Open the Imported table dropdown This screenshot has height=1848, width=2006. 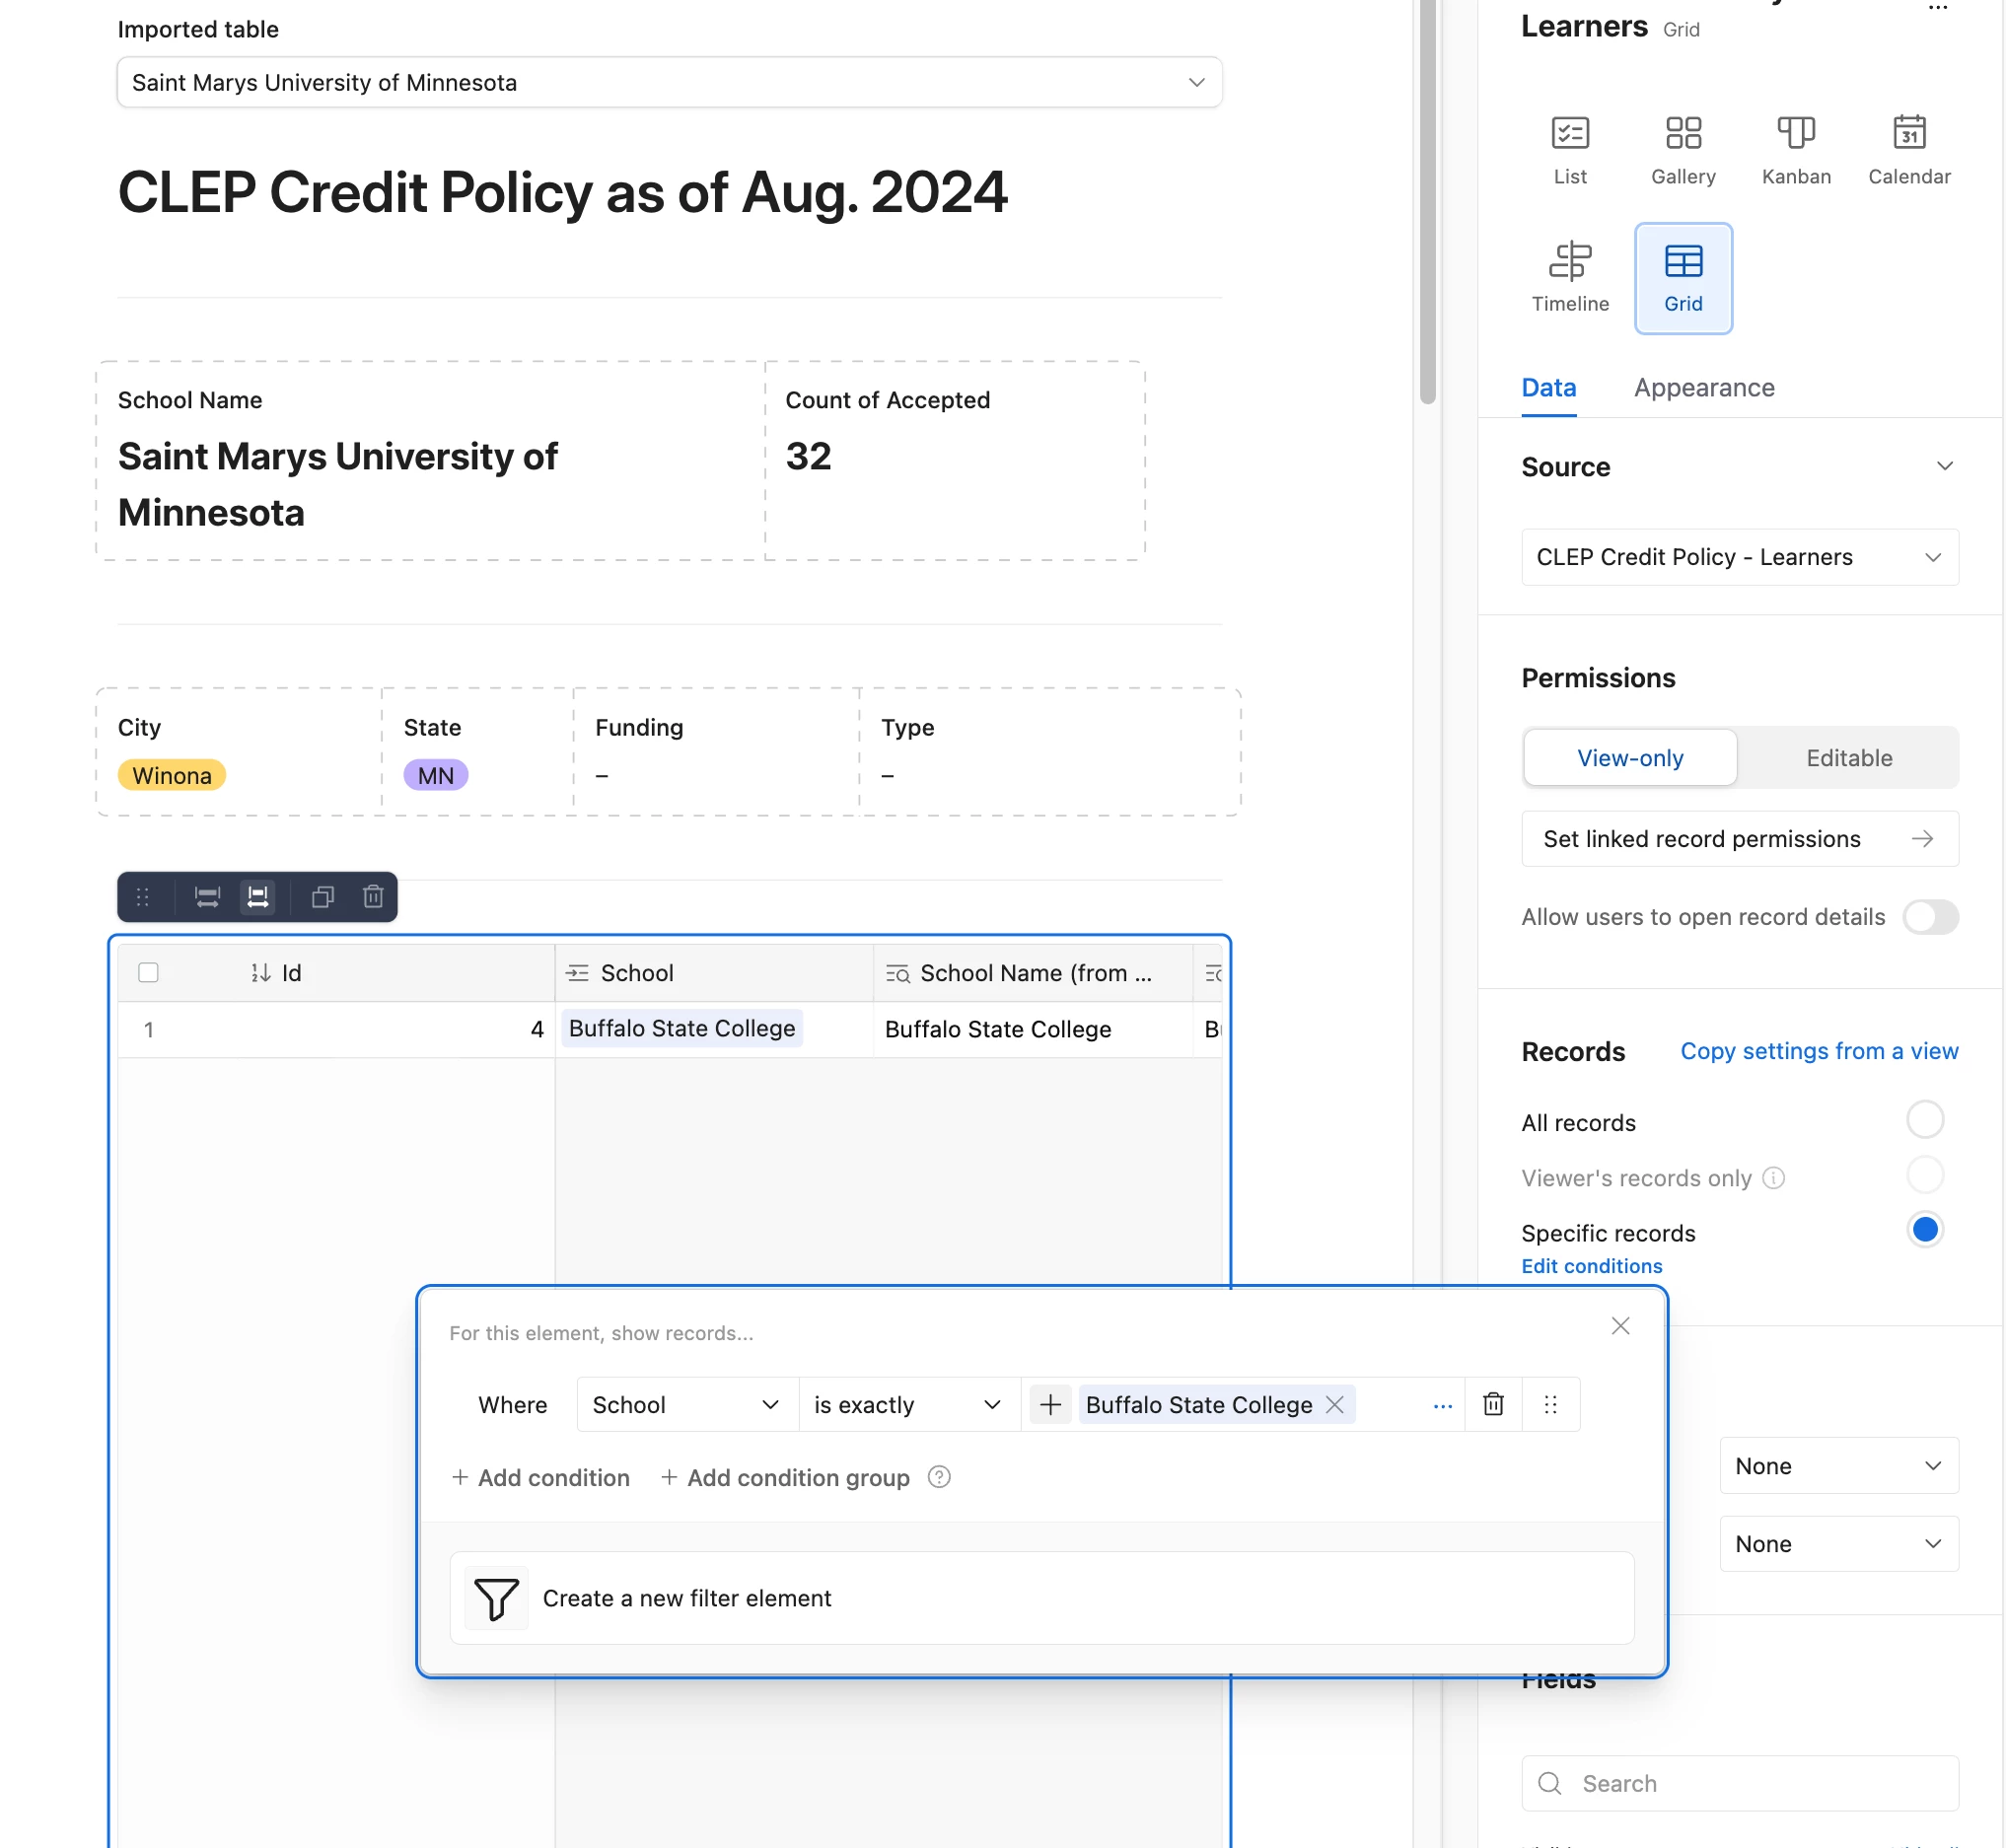click(x=669, y=82)
